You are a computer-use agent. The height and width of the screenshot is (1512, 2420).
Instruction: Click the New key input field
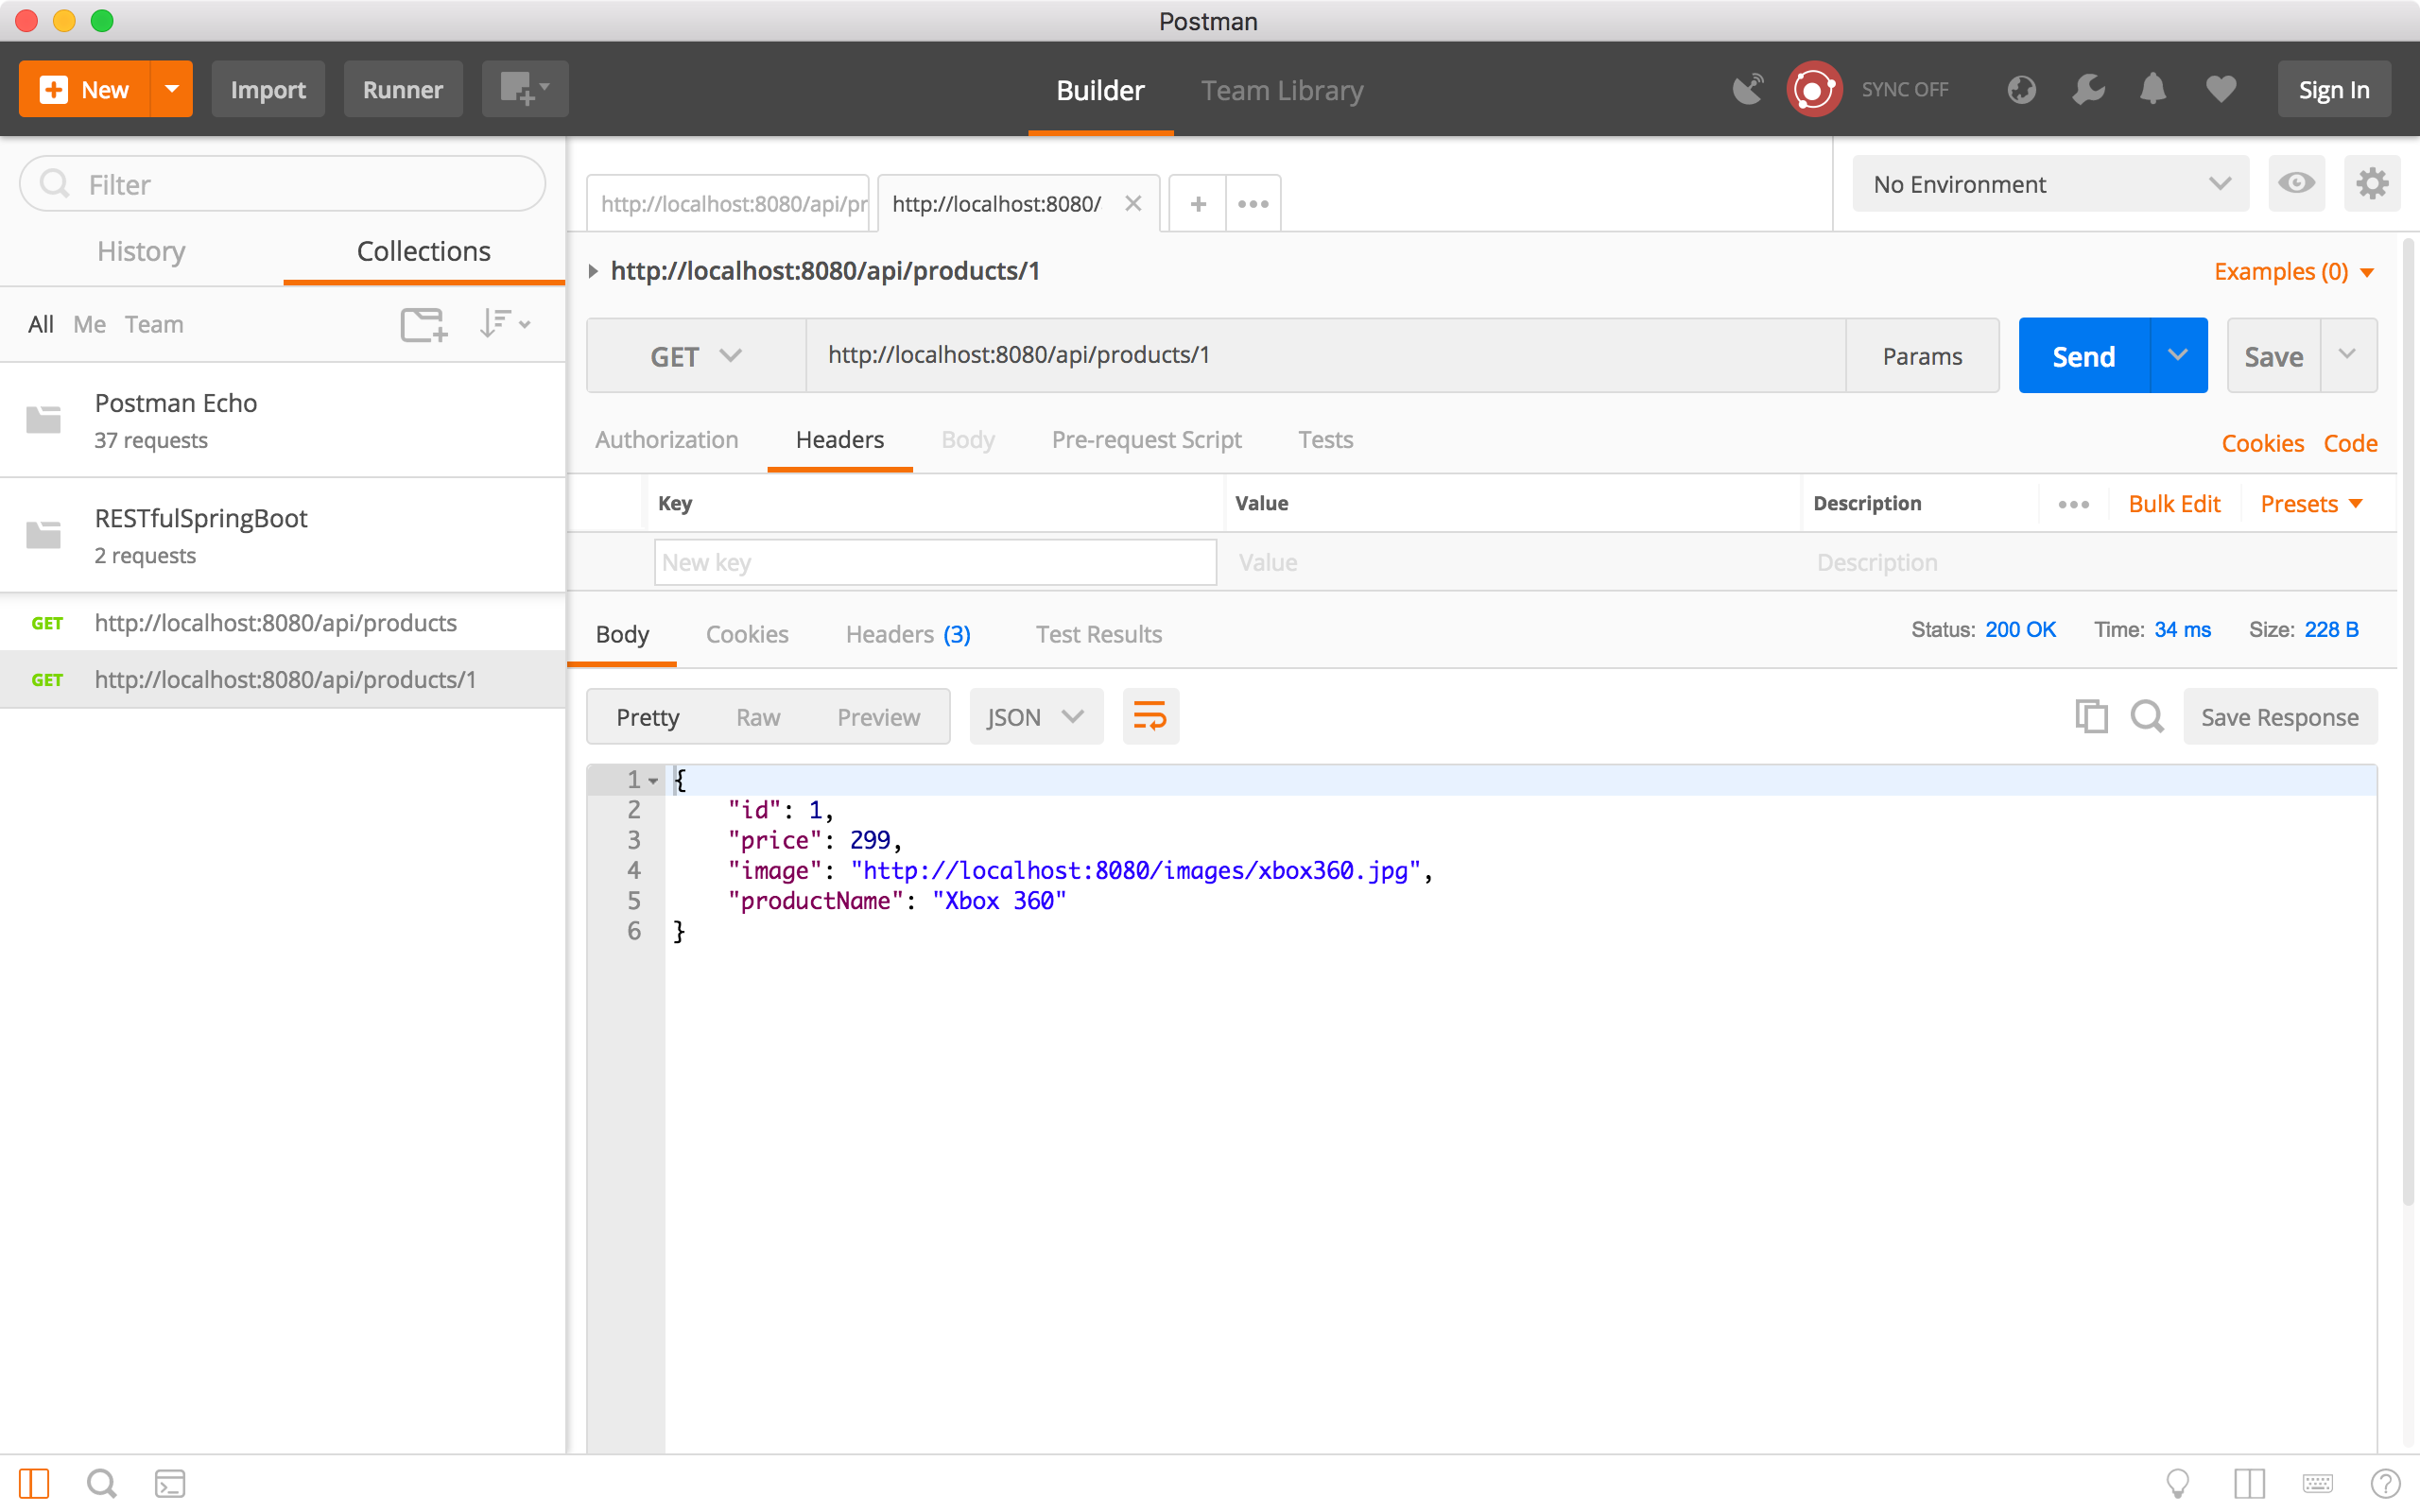(x=935, y=562)
